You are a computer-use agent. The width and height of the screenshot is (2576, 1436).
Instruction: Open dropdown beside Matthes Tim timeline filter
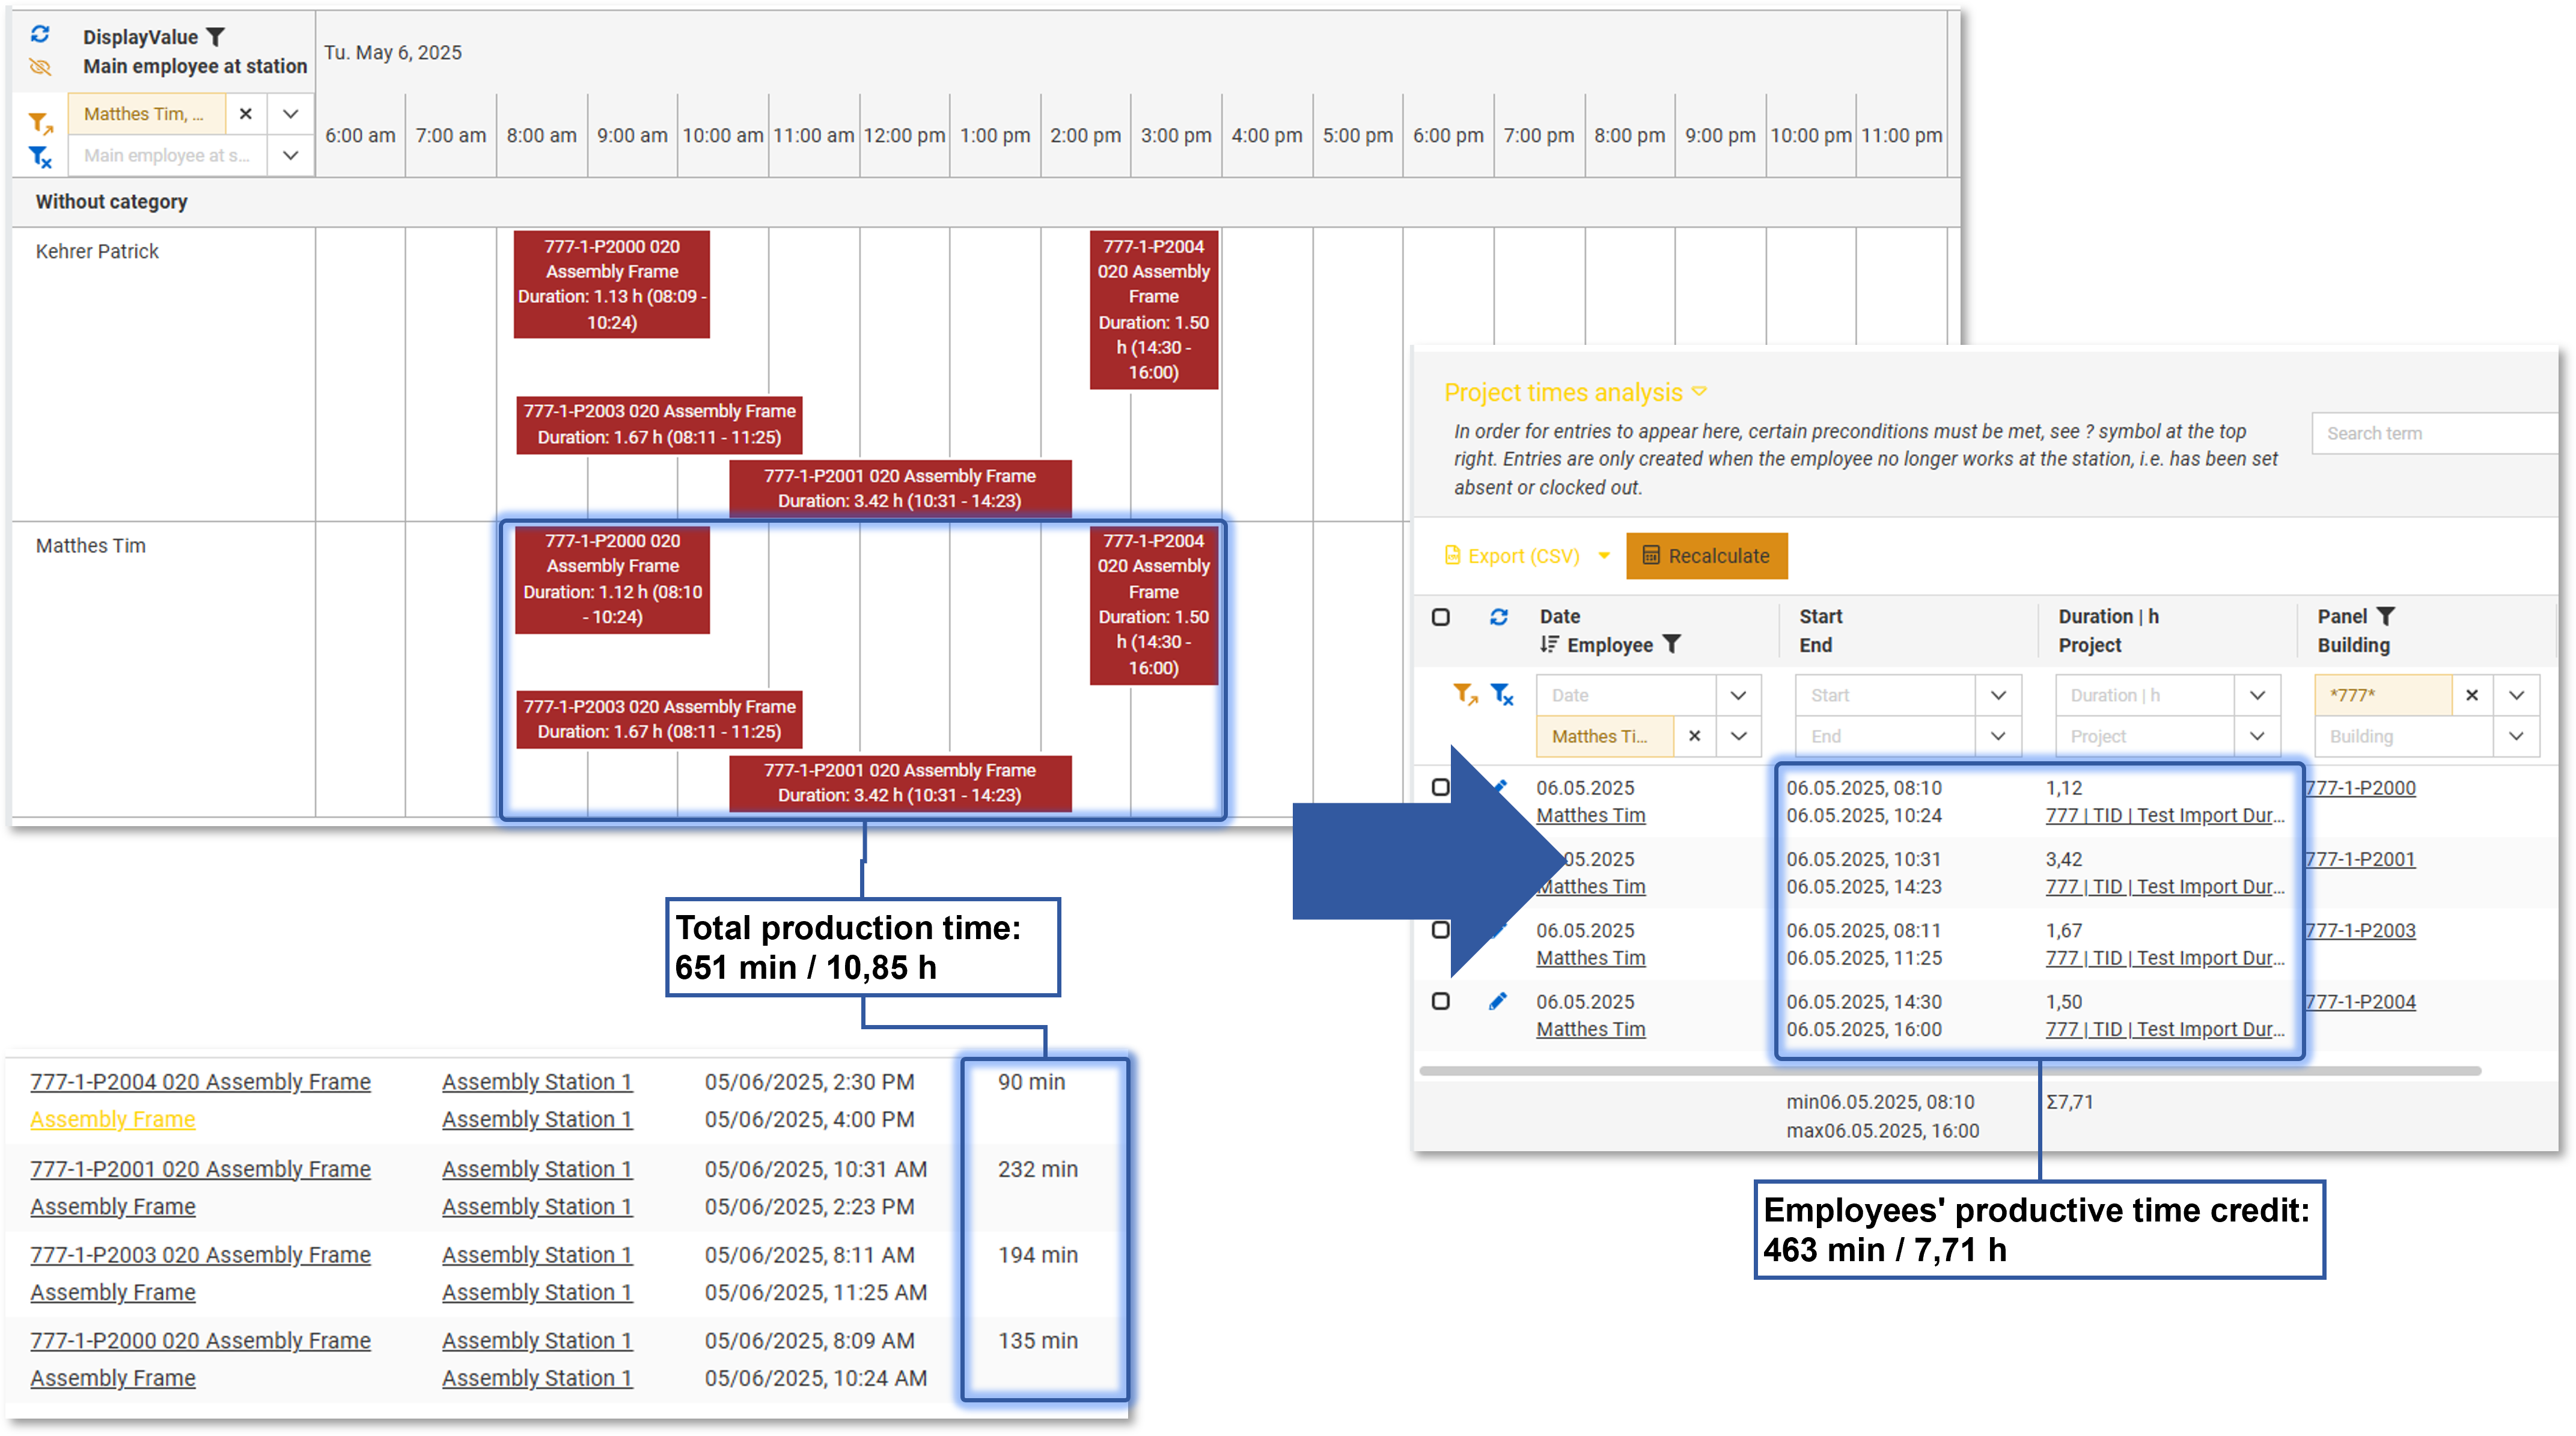pyautogui.click(x=290, y=114)
